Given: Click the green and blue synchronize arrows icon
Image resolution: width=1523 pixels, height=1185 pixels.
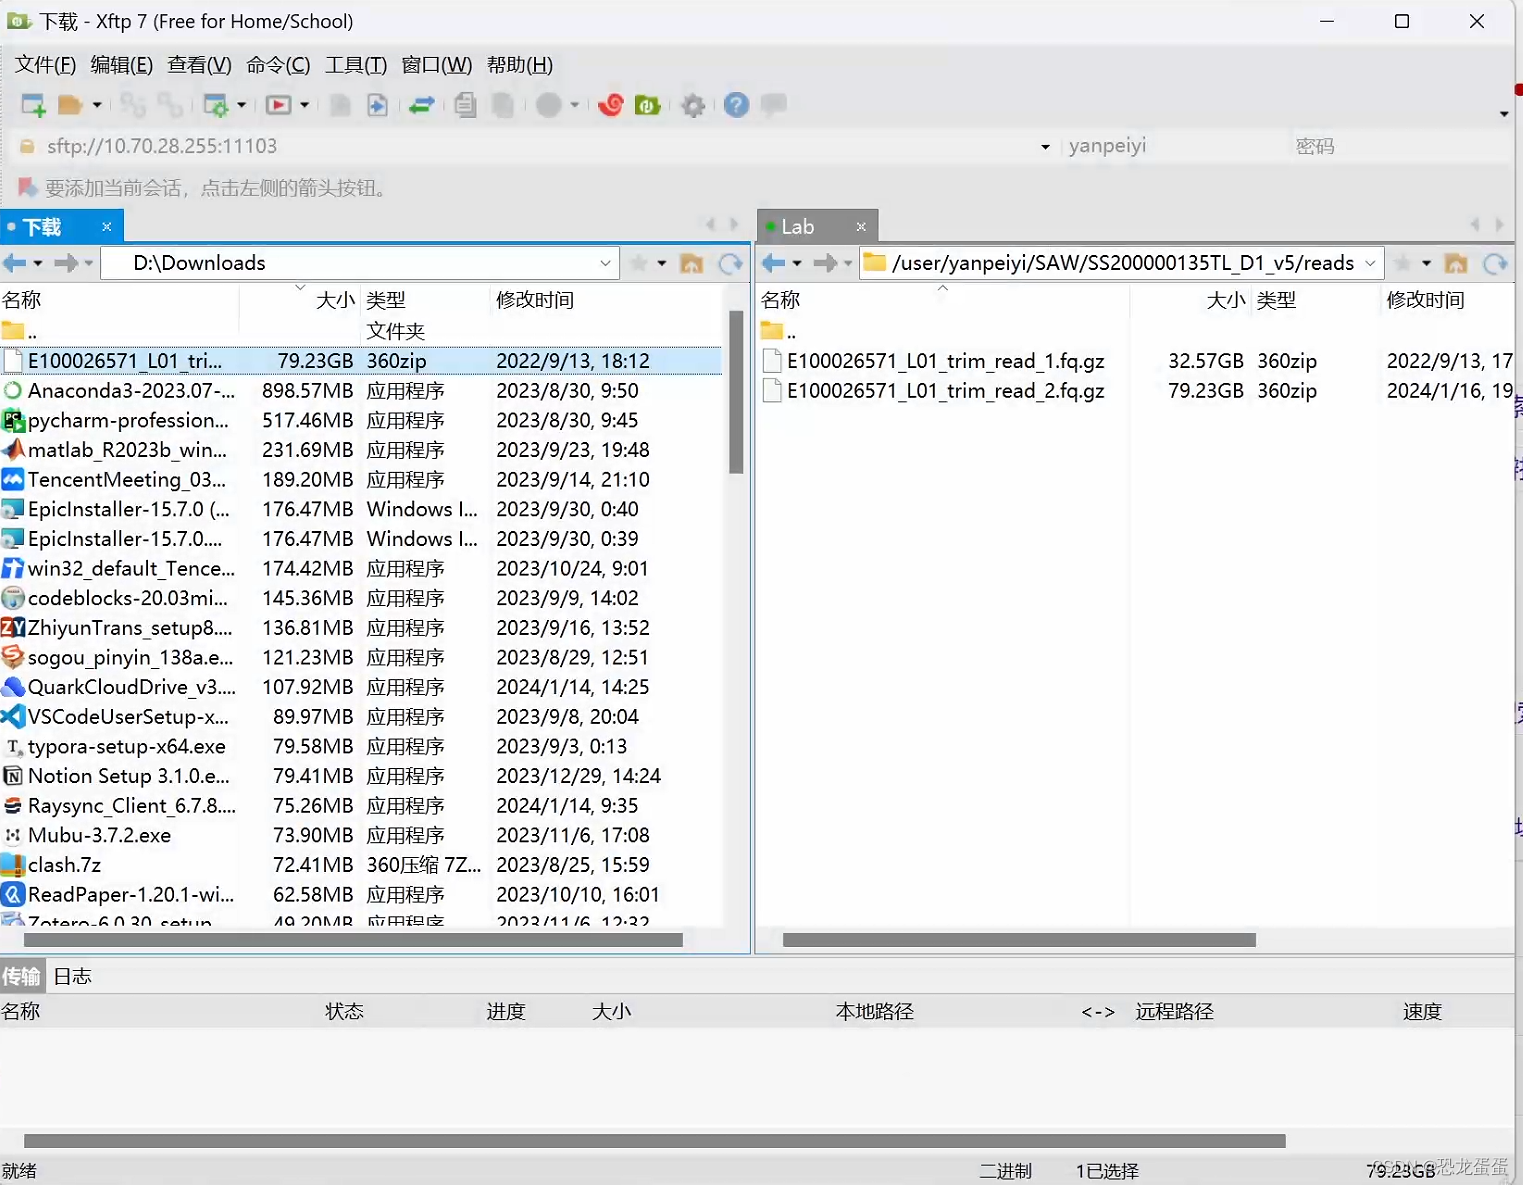Looking at the screenshot, I should click(x=422, y=105).
